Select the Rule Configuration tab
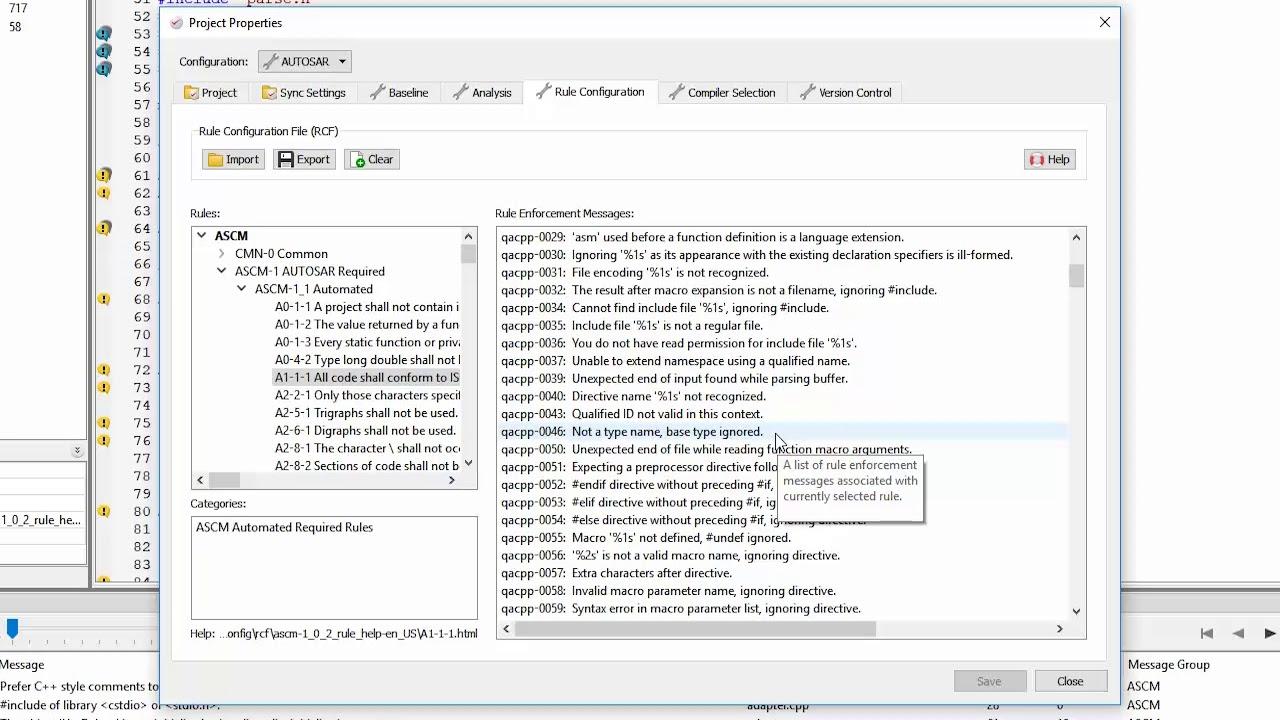Screen dimensions: 1280x720 [x=590, y=92]
